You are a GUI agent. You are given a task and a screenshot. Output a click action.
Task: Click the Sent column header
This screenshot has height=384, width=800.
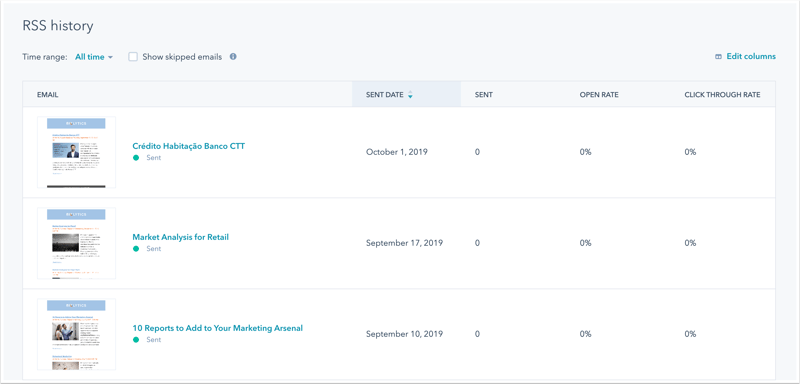tap(484, 95)
